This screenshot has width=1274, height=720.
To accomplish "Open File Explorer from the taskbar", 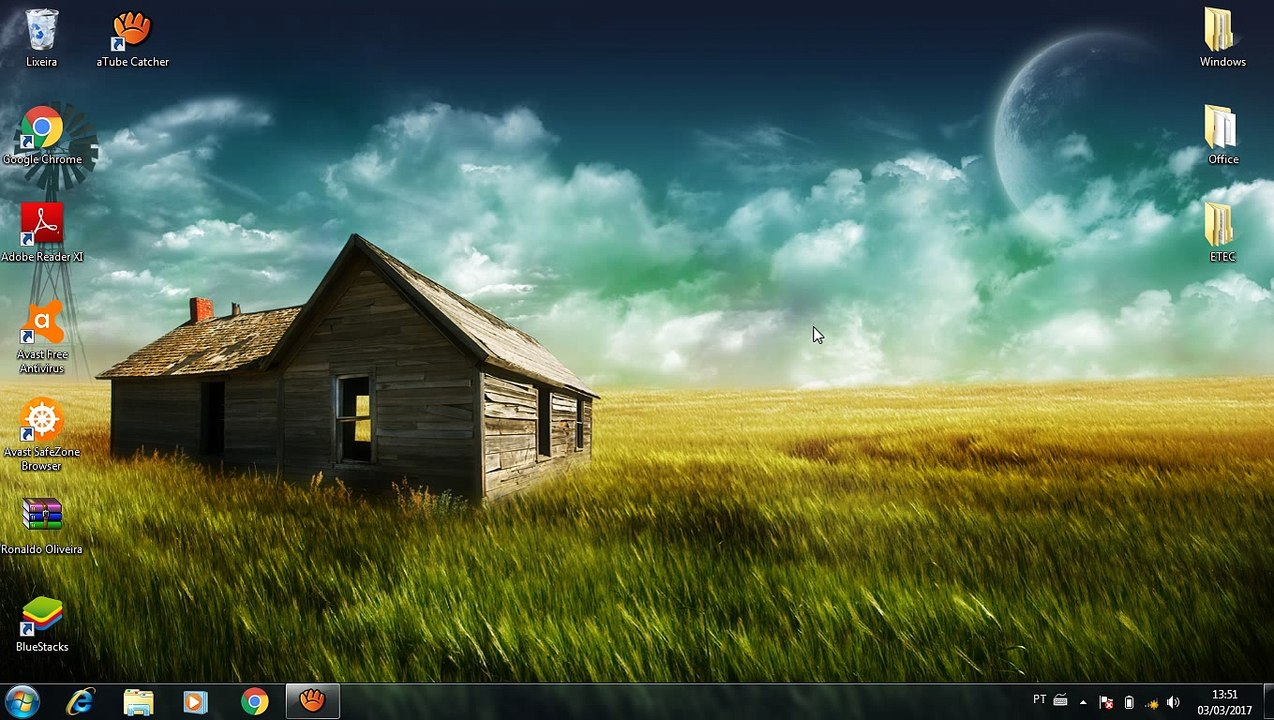I will 139,702.
